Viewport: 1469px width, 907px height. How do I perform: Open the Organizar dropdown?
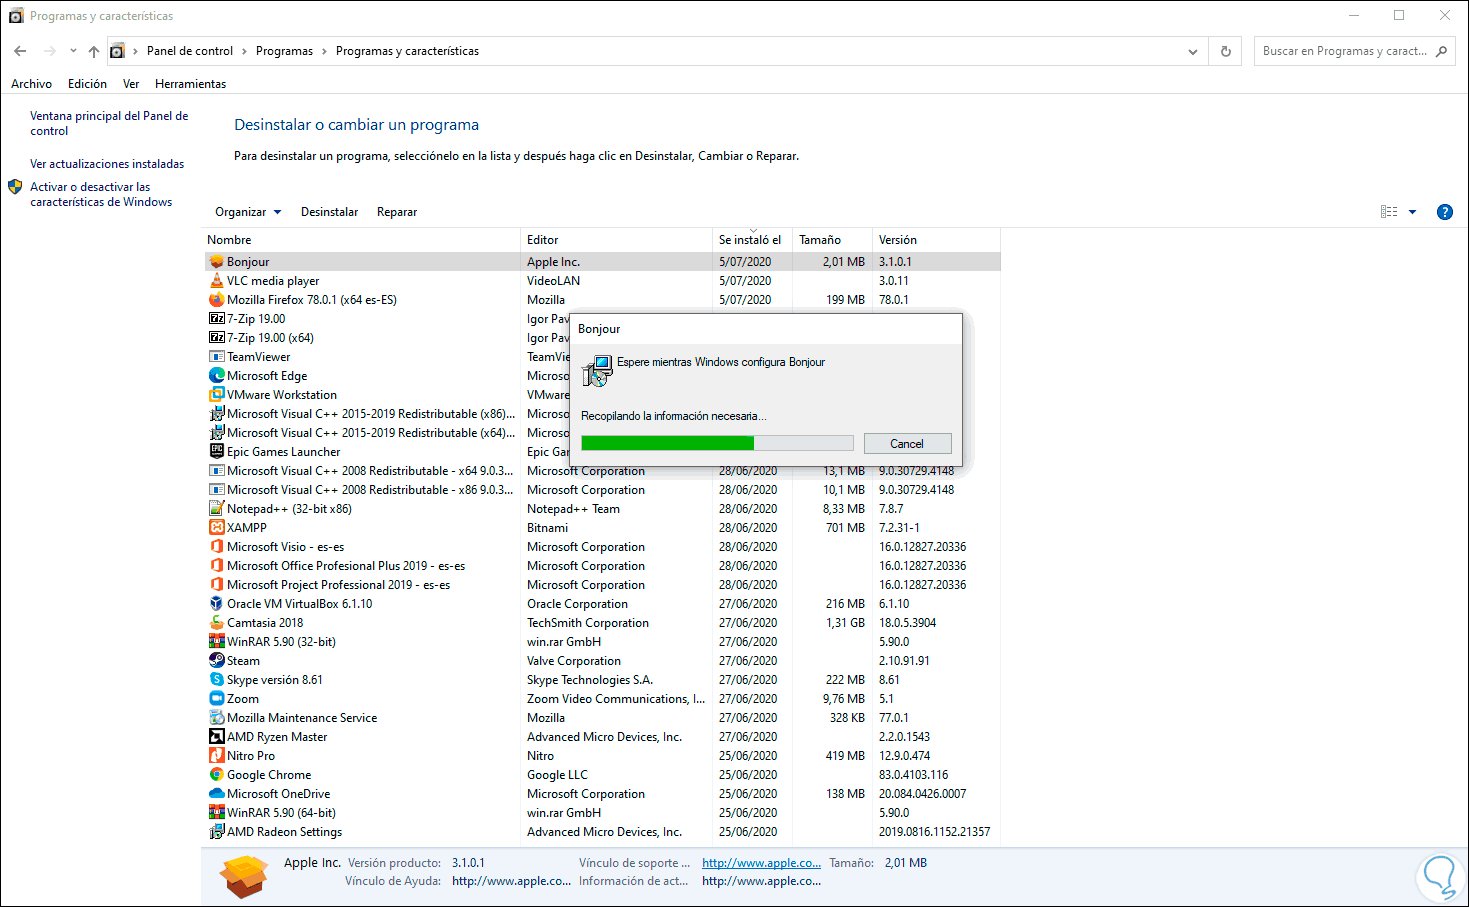(x=248, y=212)
